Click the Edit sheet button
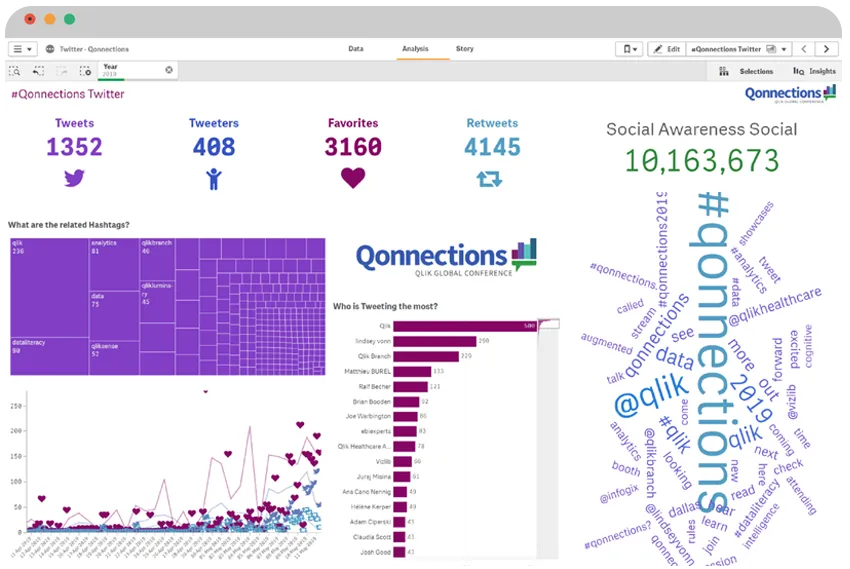This screenshot has height=569, width=850. click(667, 49)
